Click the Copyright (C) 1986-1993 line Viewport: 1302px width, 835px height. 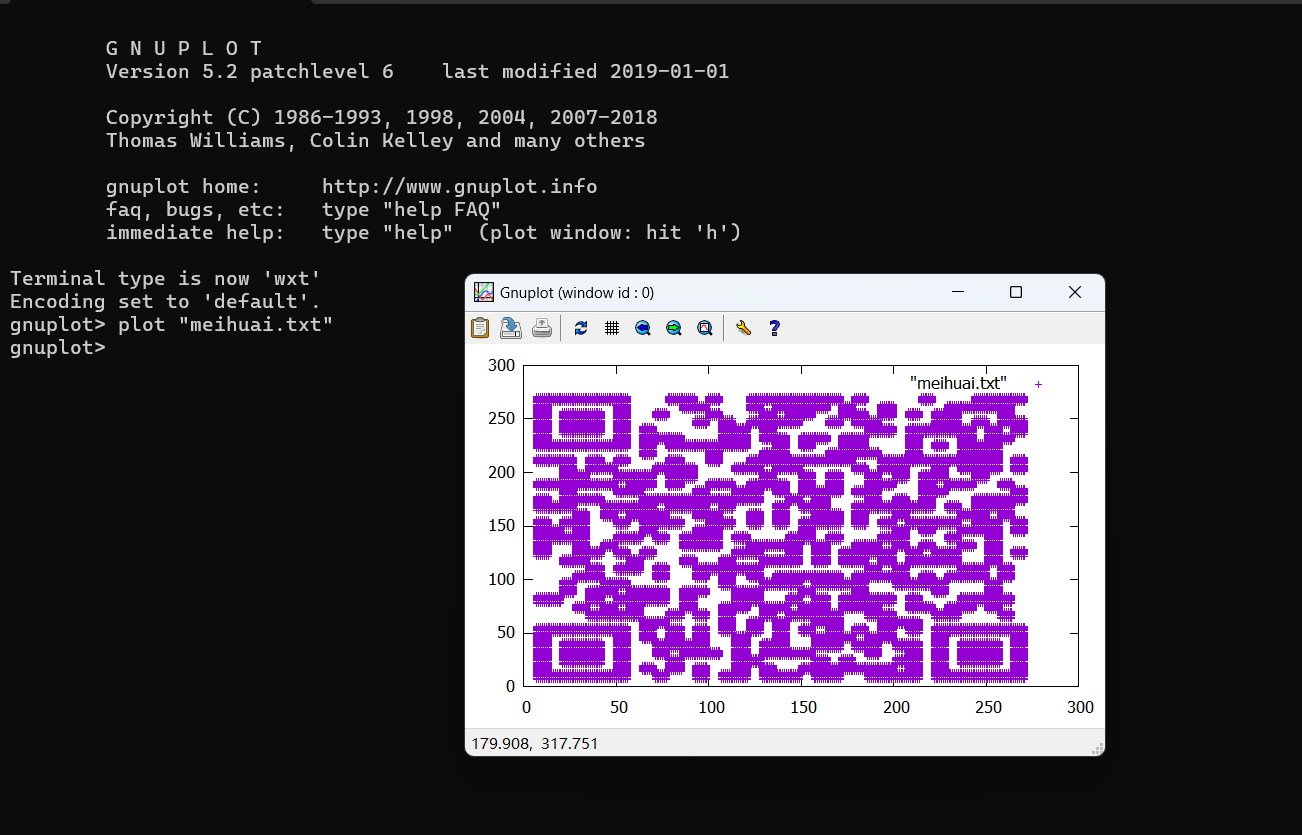pos(382,118)
